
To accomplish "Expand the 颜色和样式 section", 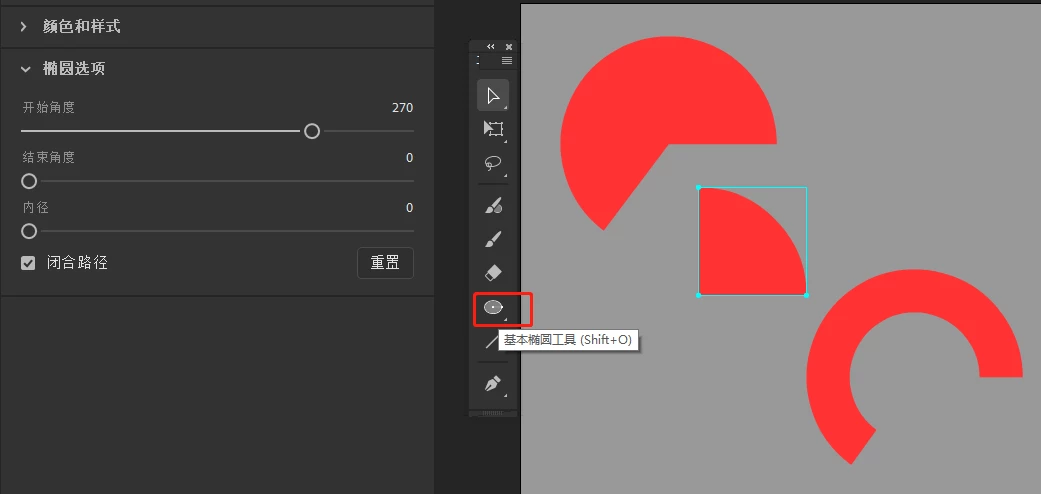I will coord(24,27).
